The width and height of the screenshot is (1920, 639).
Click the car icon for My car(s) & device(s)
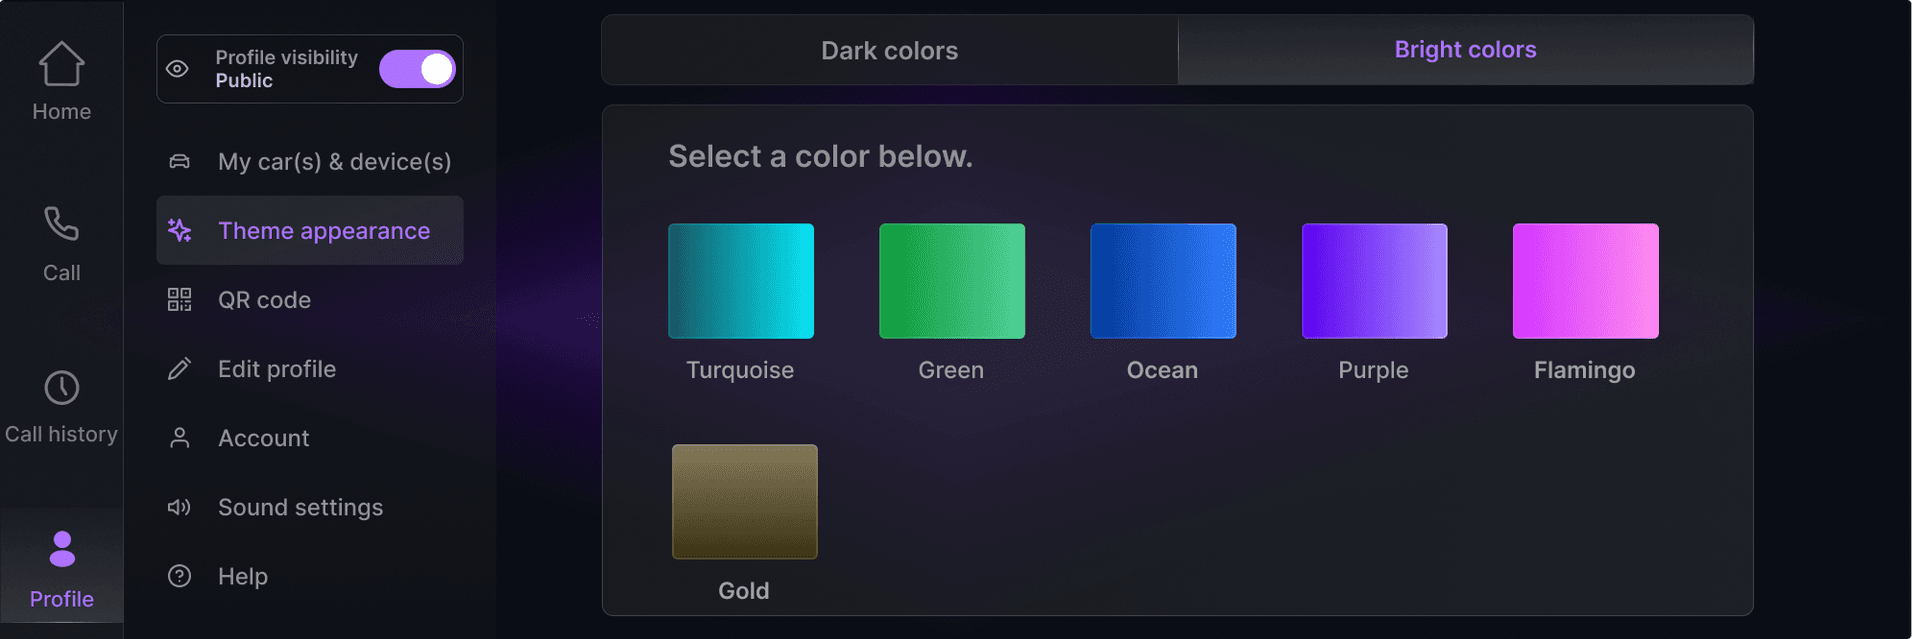(x=180, y=162)
